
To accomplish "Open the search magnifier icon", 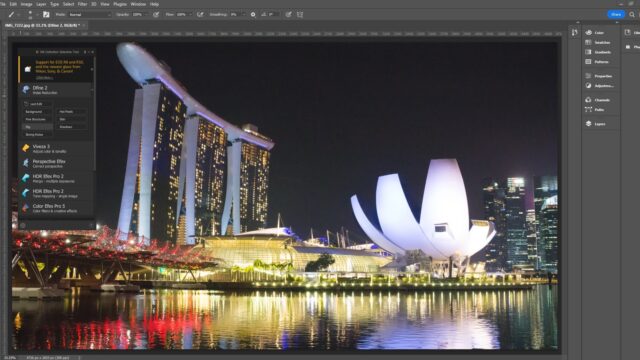I will (632, 14).
